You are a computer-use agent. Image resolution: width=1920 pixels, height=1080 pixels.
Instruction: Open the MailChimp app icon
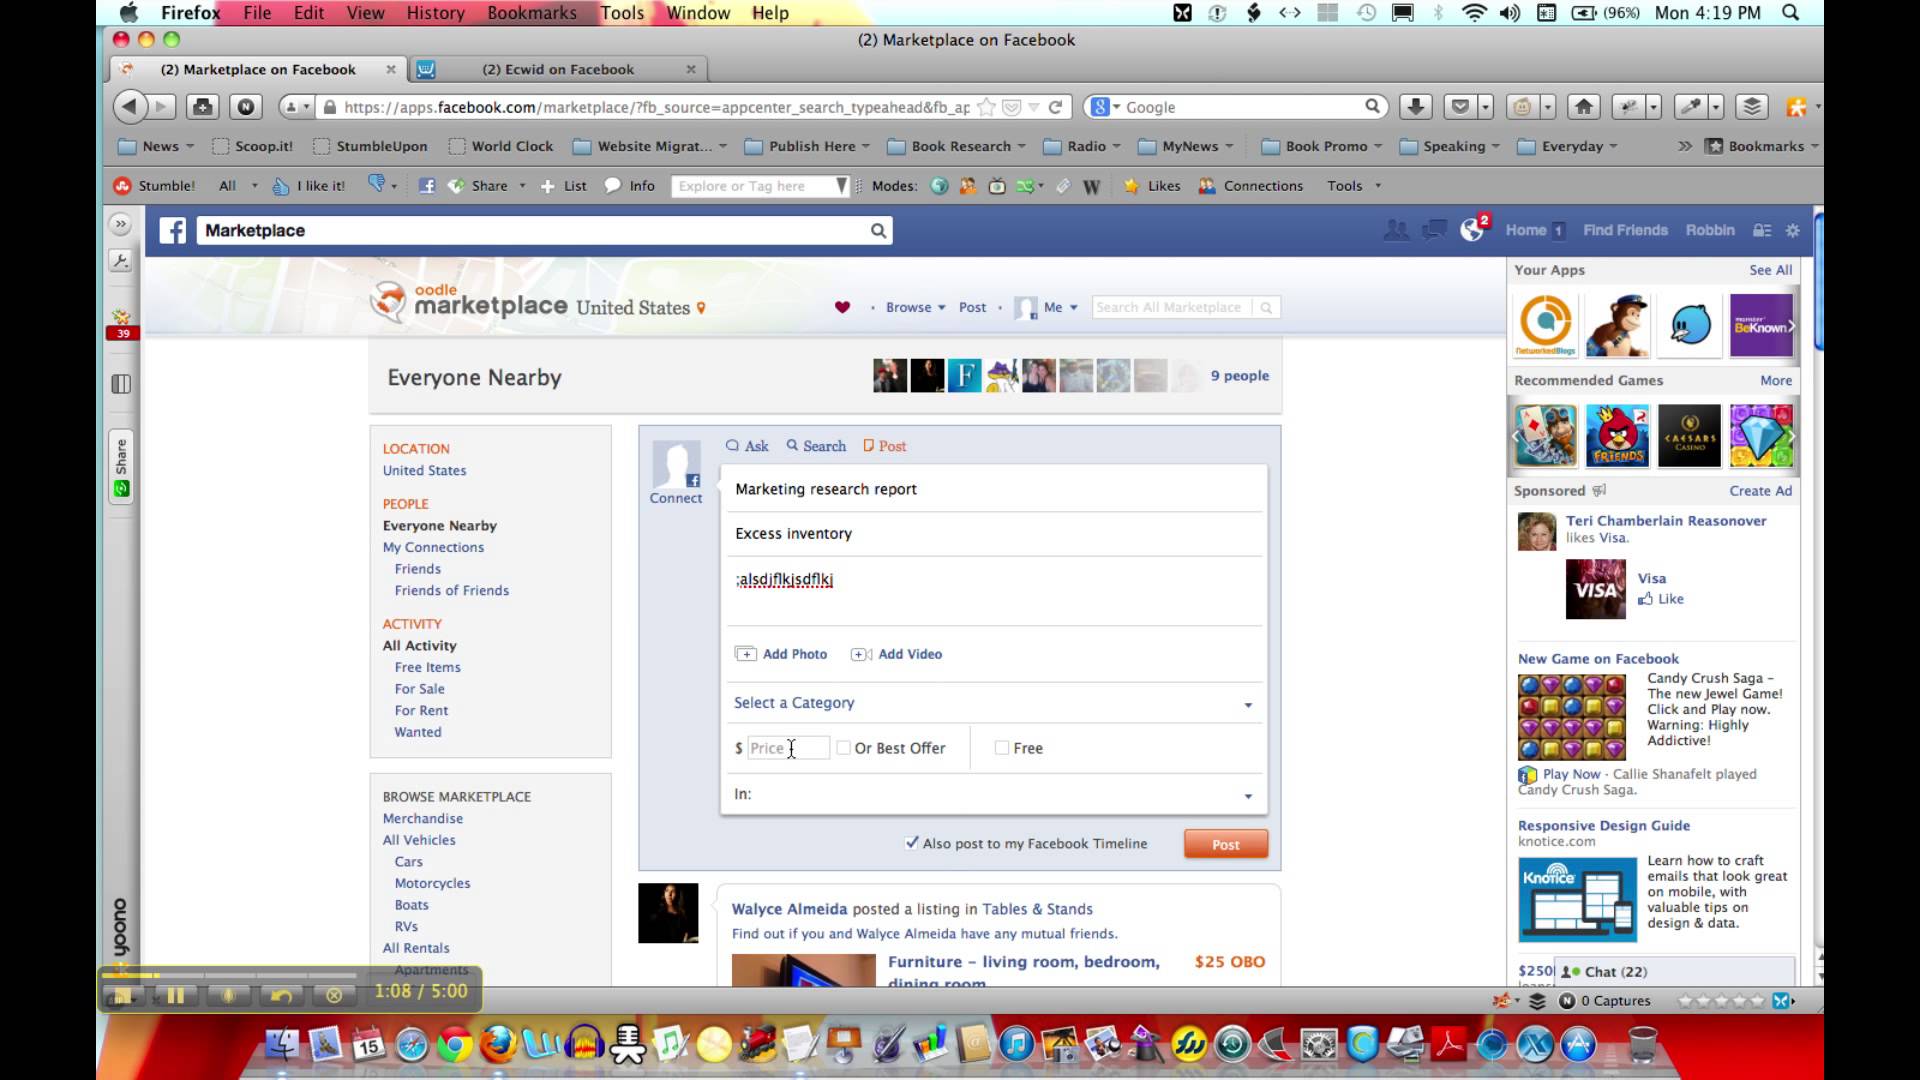coord(1617,325)
